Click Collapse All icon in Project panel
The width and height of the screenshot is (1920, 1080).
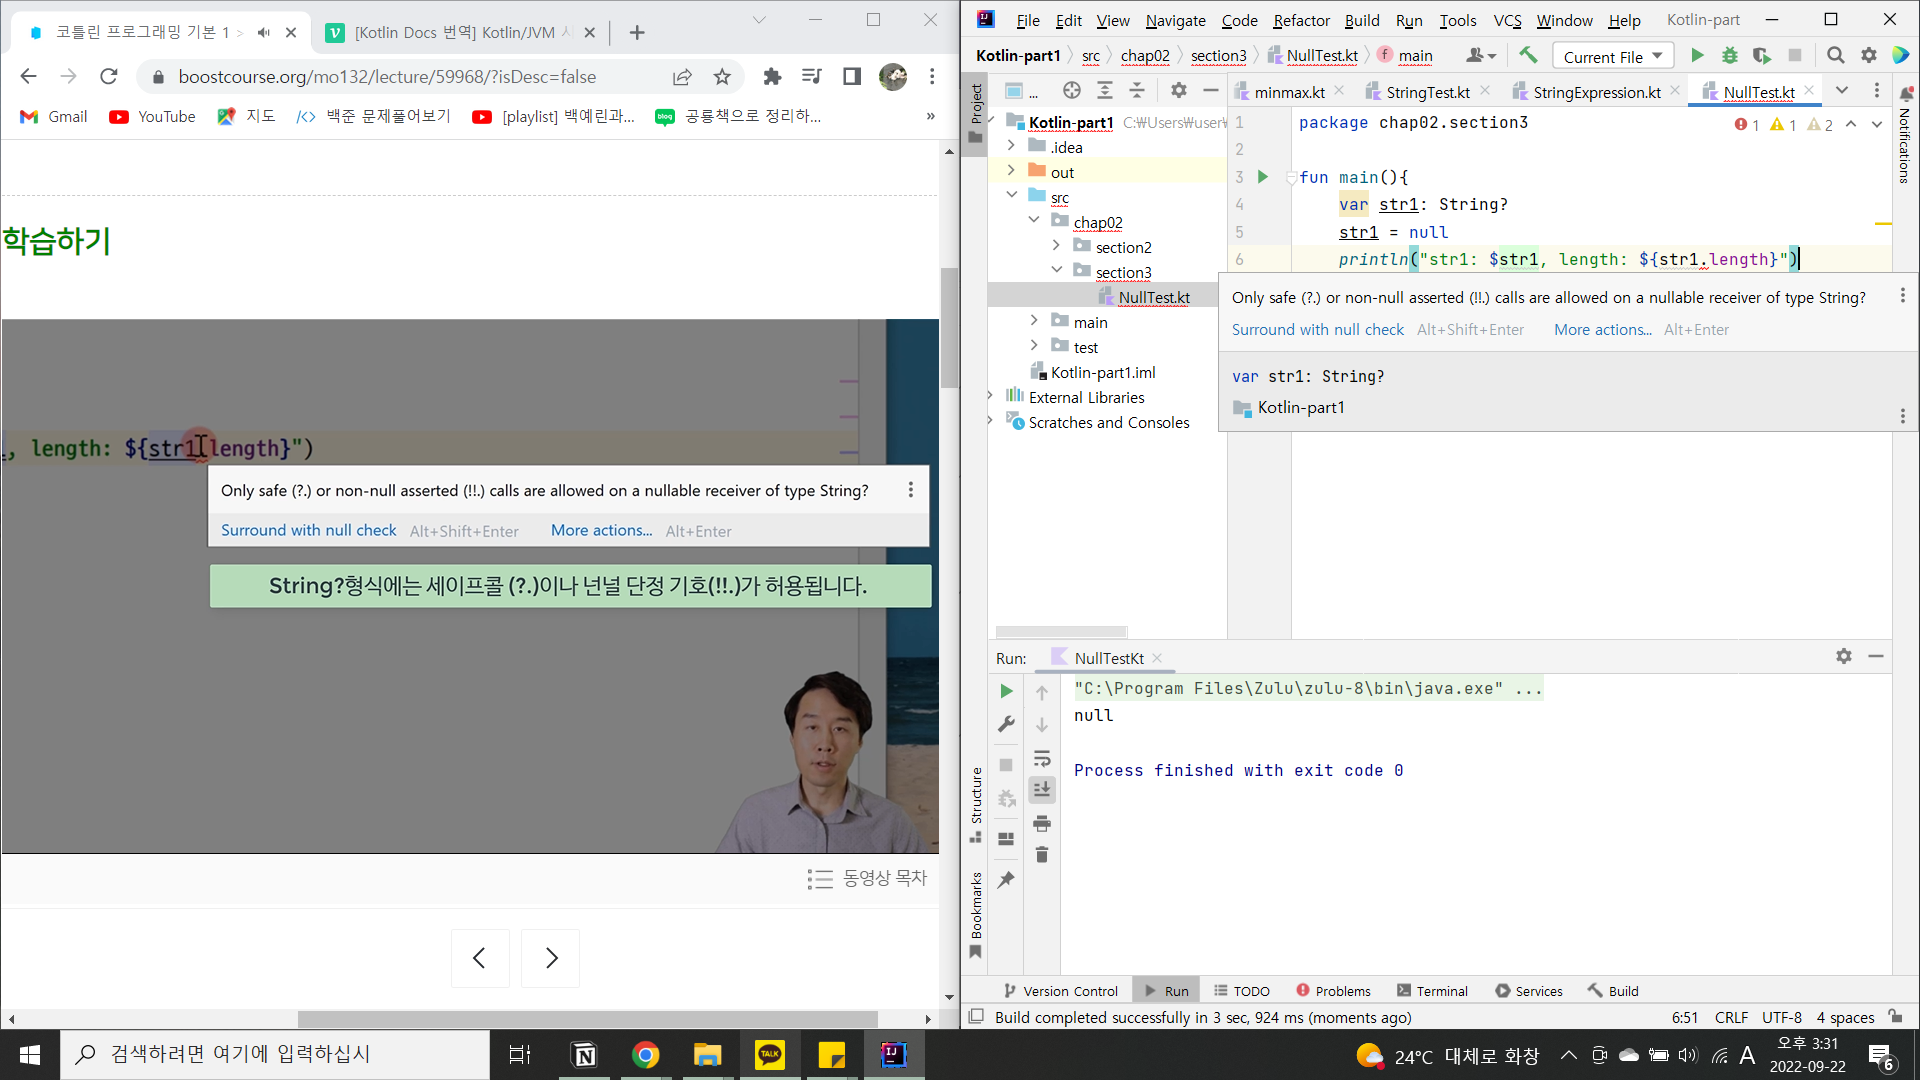click(1137, 91)
